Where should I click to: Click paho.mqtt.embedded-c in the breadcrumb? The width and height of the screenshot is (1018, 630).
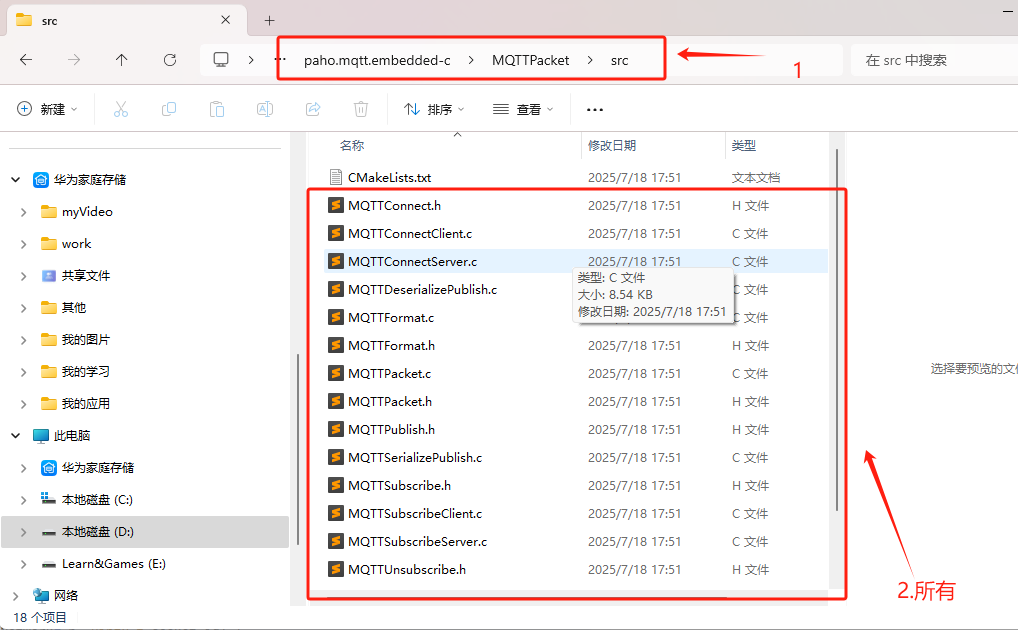[x=377, y=60]
